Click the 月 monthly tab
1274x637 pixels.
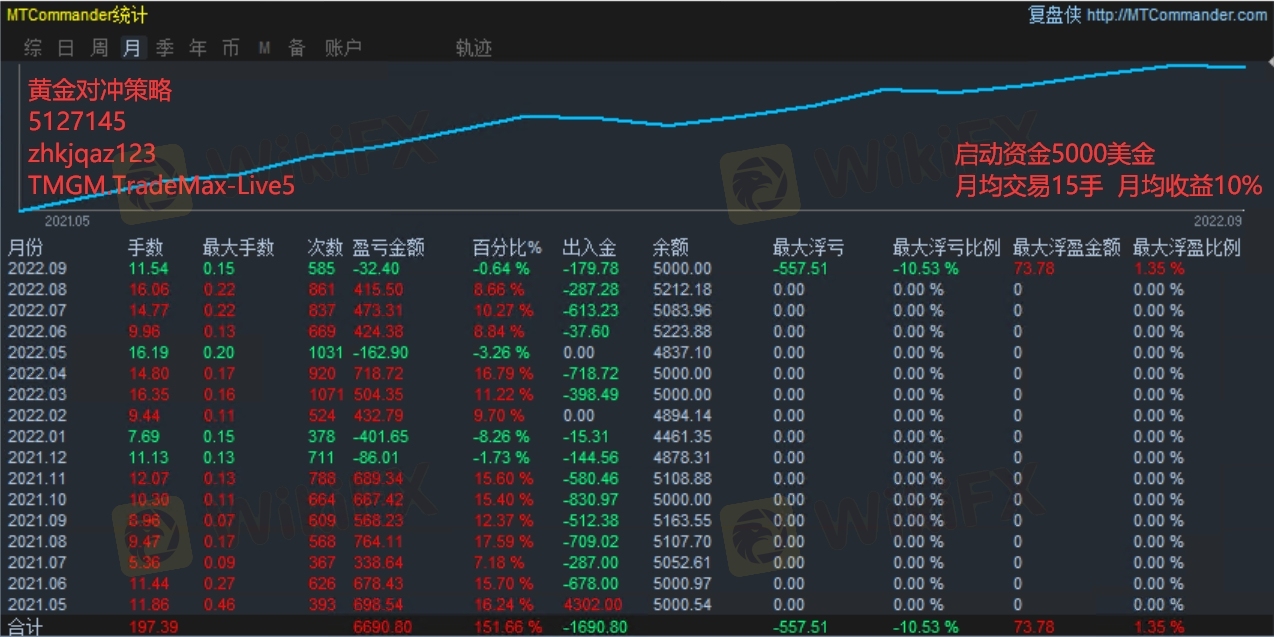(132, 48)
